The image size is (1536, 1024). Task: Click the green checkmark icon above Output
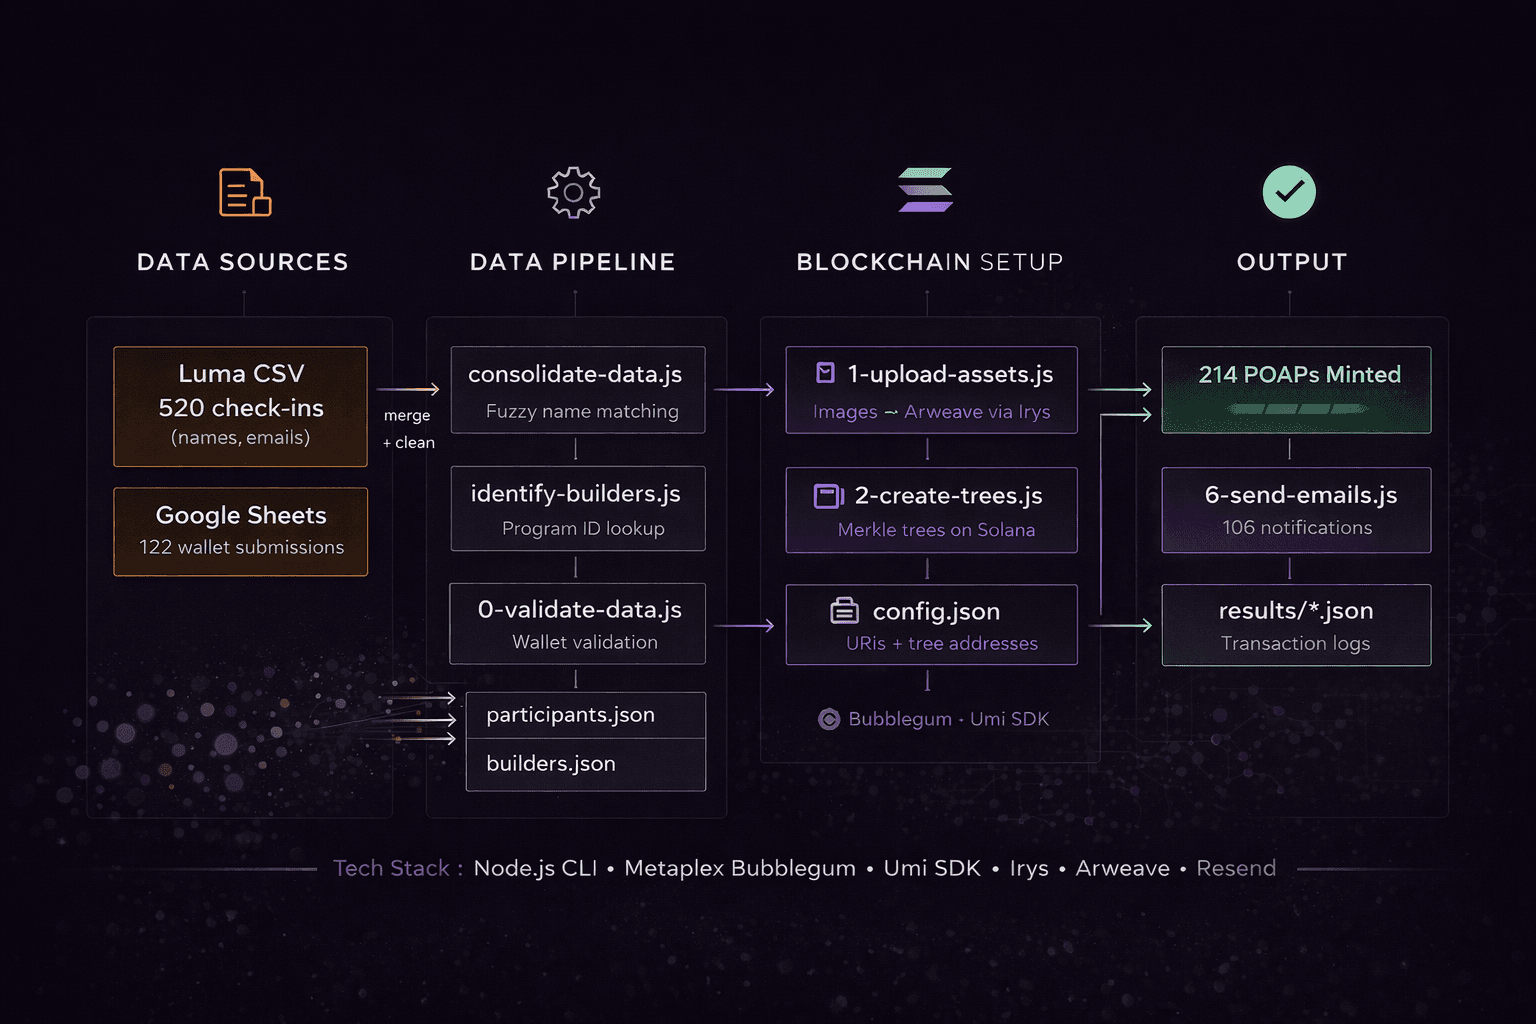tap(1289, 192)
